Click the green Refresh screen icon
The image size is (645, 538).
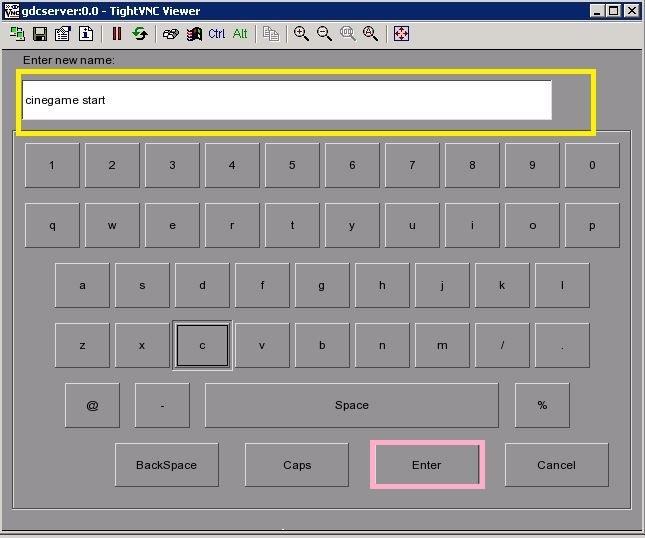click(x=140, y=34)
